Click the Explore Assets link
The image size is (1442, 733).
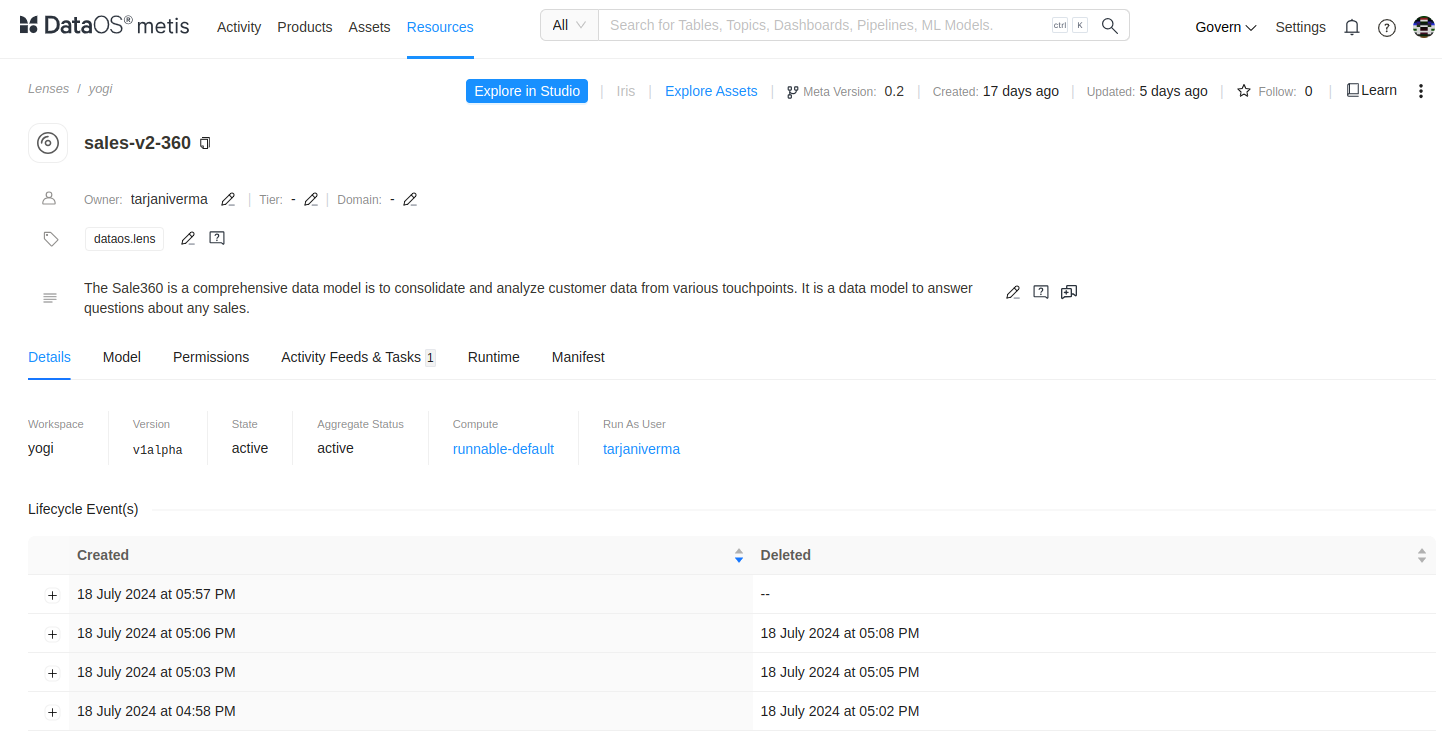(x=711, y=91)
